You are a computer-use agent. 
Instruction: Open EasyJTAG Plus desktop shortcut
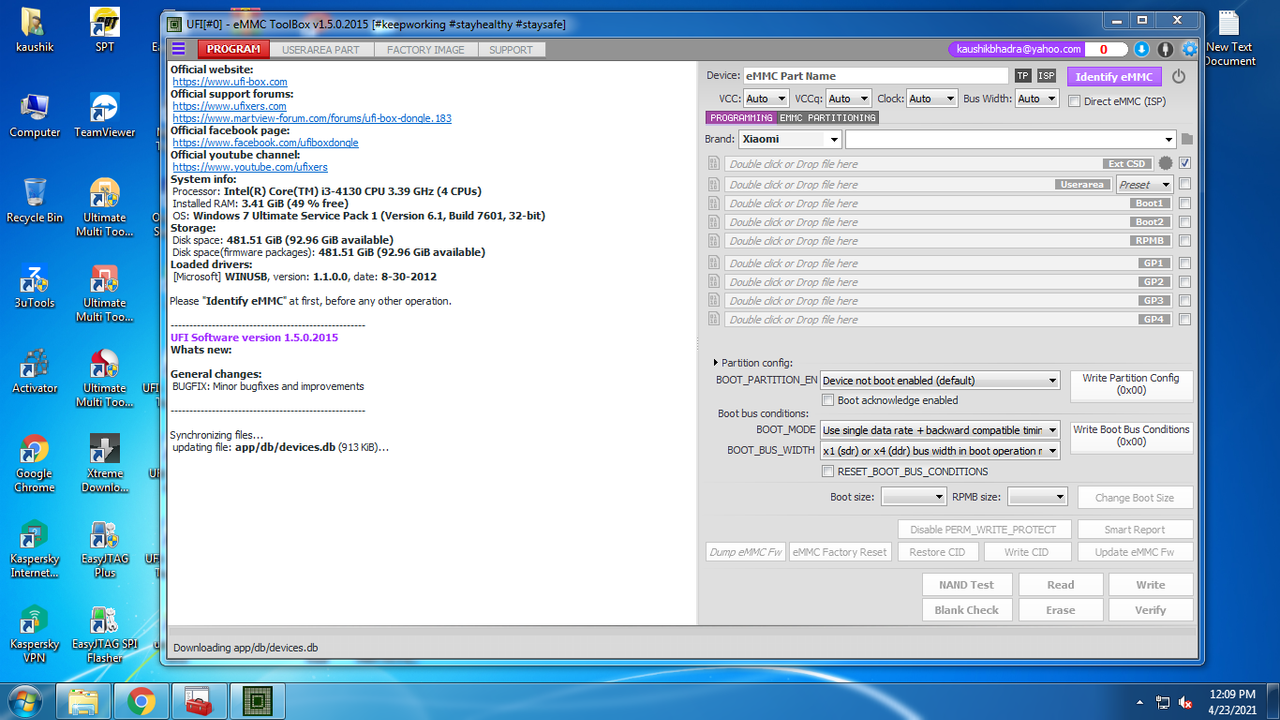tap(104, 550)
